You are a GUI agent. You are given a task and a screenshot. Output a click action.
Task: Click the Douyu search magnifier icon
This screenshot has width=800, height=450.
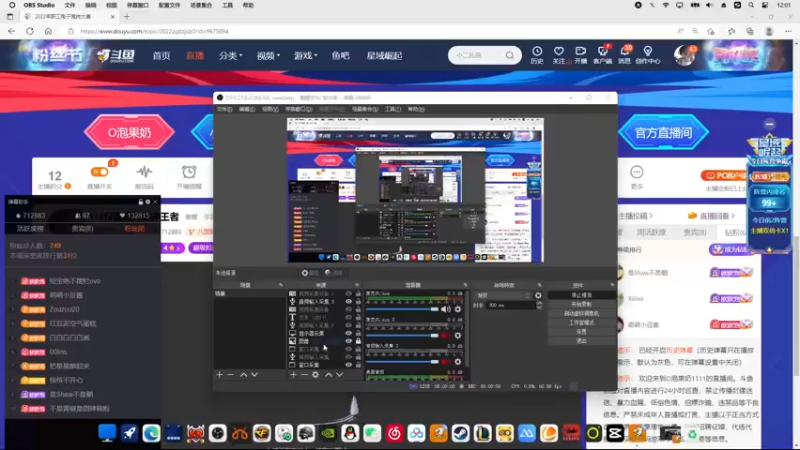pos(509,55)
